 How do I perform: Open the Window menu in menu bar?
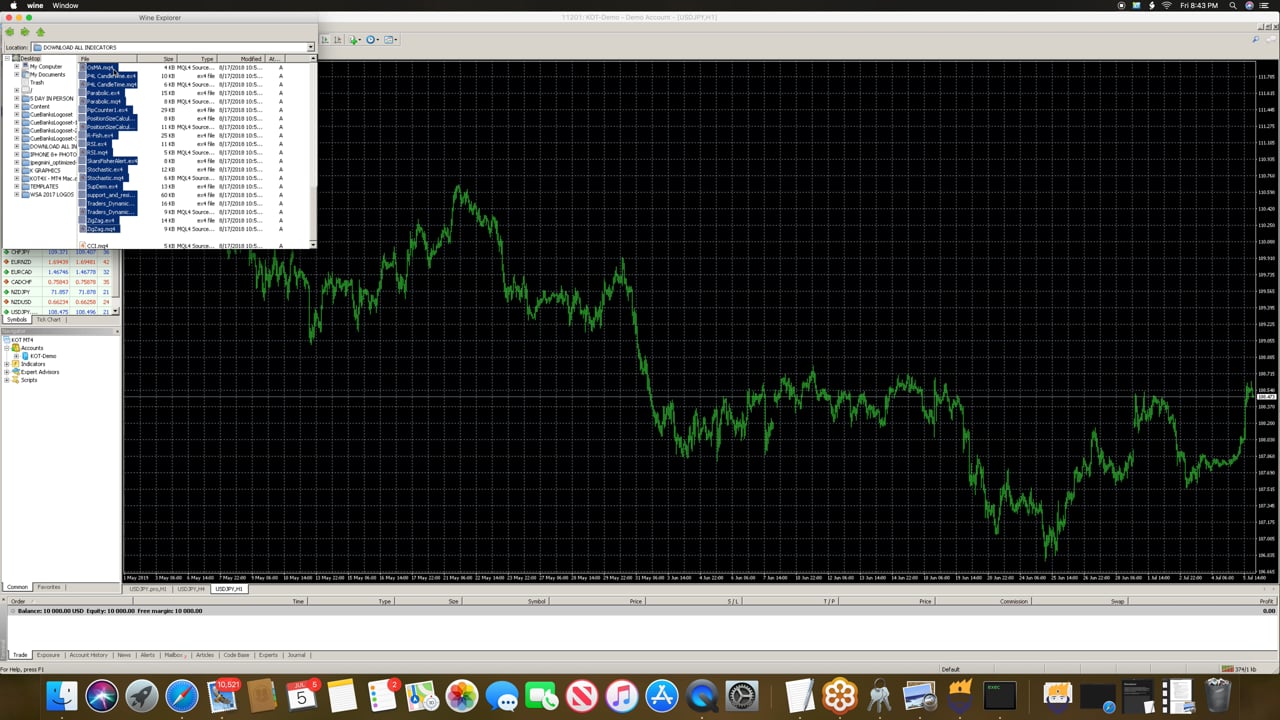click(65, 6)
